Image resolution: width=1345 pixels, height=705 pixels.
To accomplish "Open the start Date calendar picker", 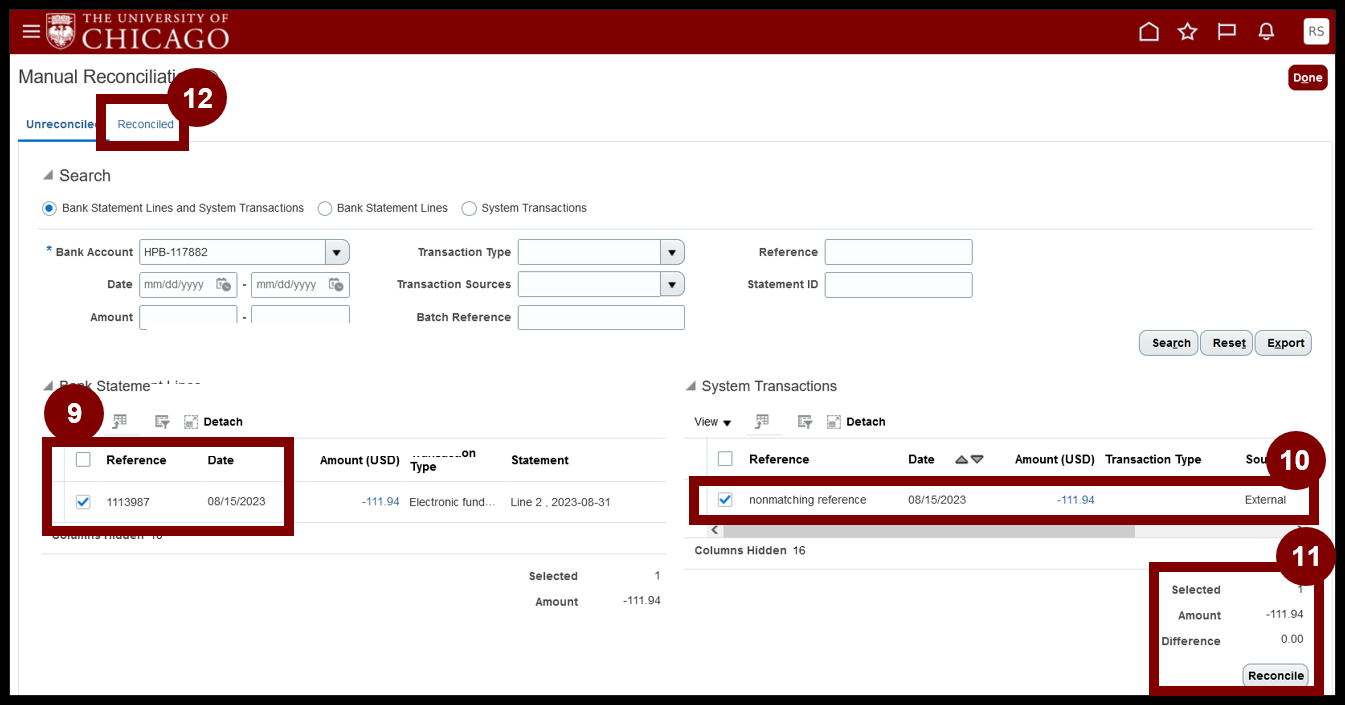I will click(x=224, y=284).
